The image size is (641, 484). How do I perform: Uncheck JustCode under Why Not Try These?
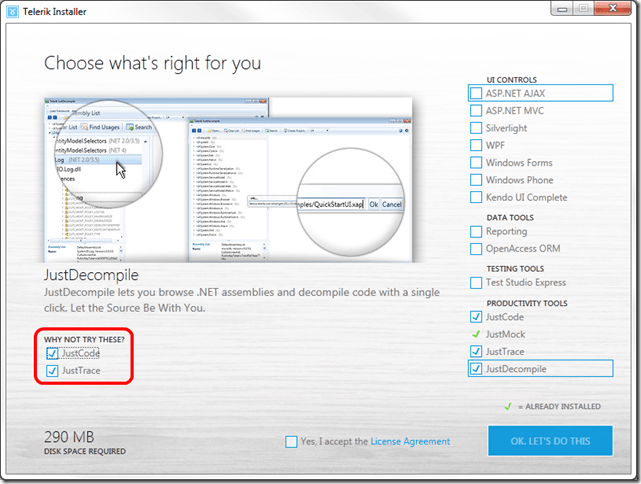[x=52, y=353]
